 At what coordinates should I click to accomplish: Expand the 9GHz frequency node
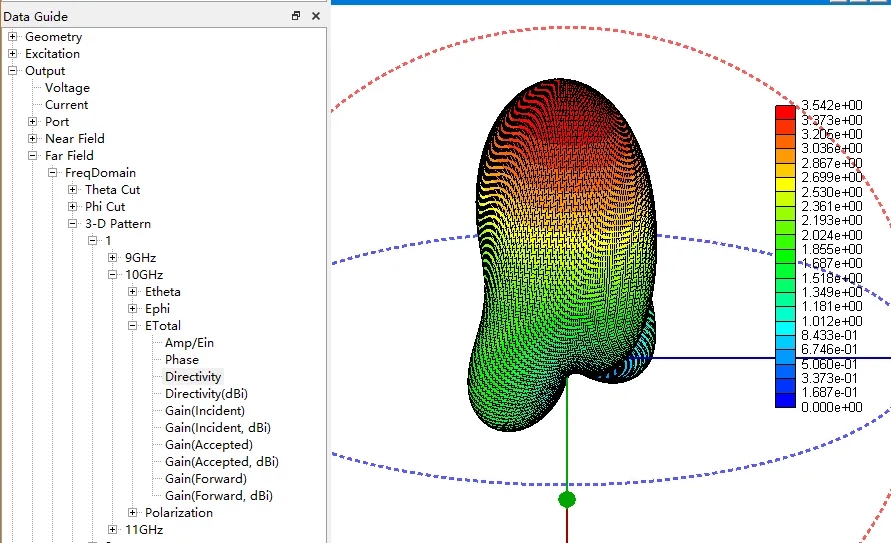(x=113, y=258)
